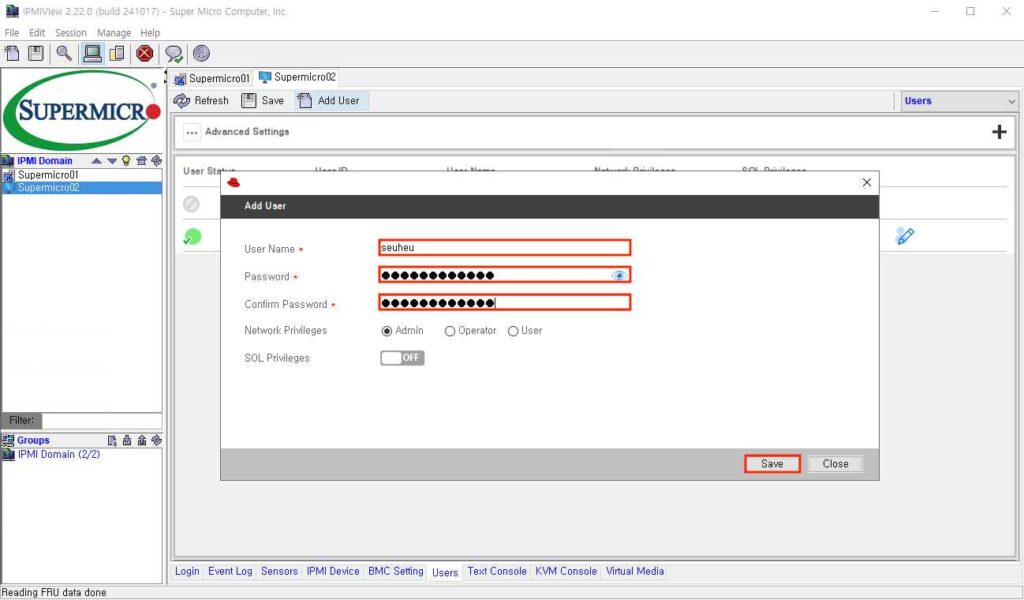Click Refresh in the Users toolbar
This screenshot has height=600, width=1024.
[201, 101]
